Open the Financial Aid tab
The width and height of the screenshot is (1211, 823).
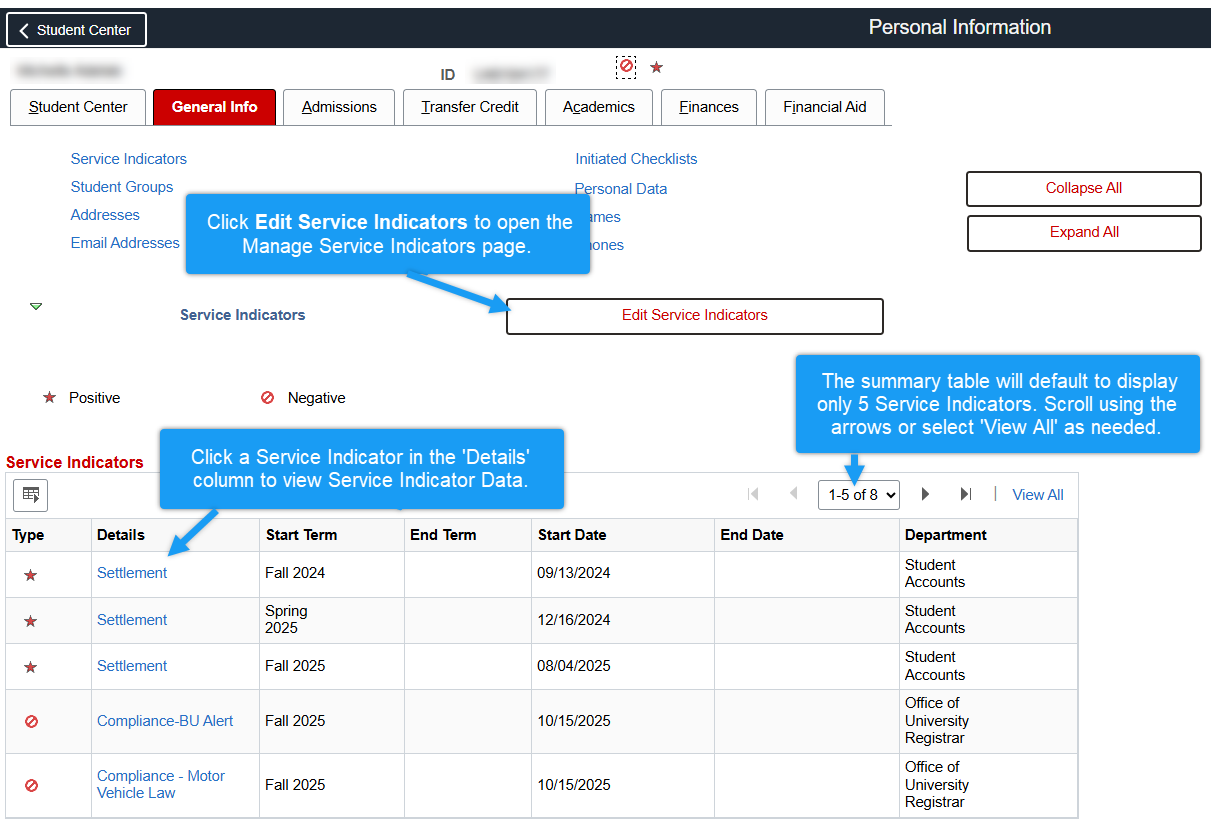pos(824,107)
